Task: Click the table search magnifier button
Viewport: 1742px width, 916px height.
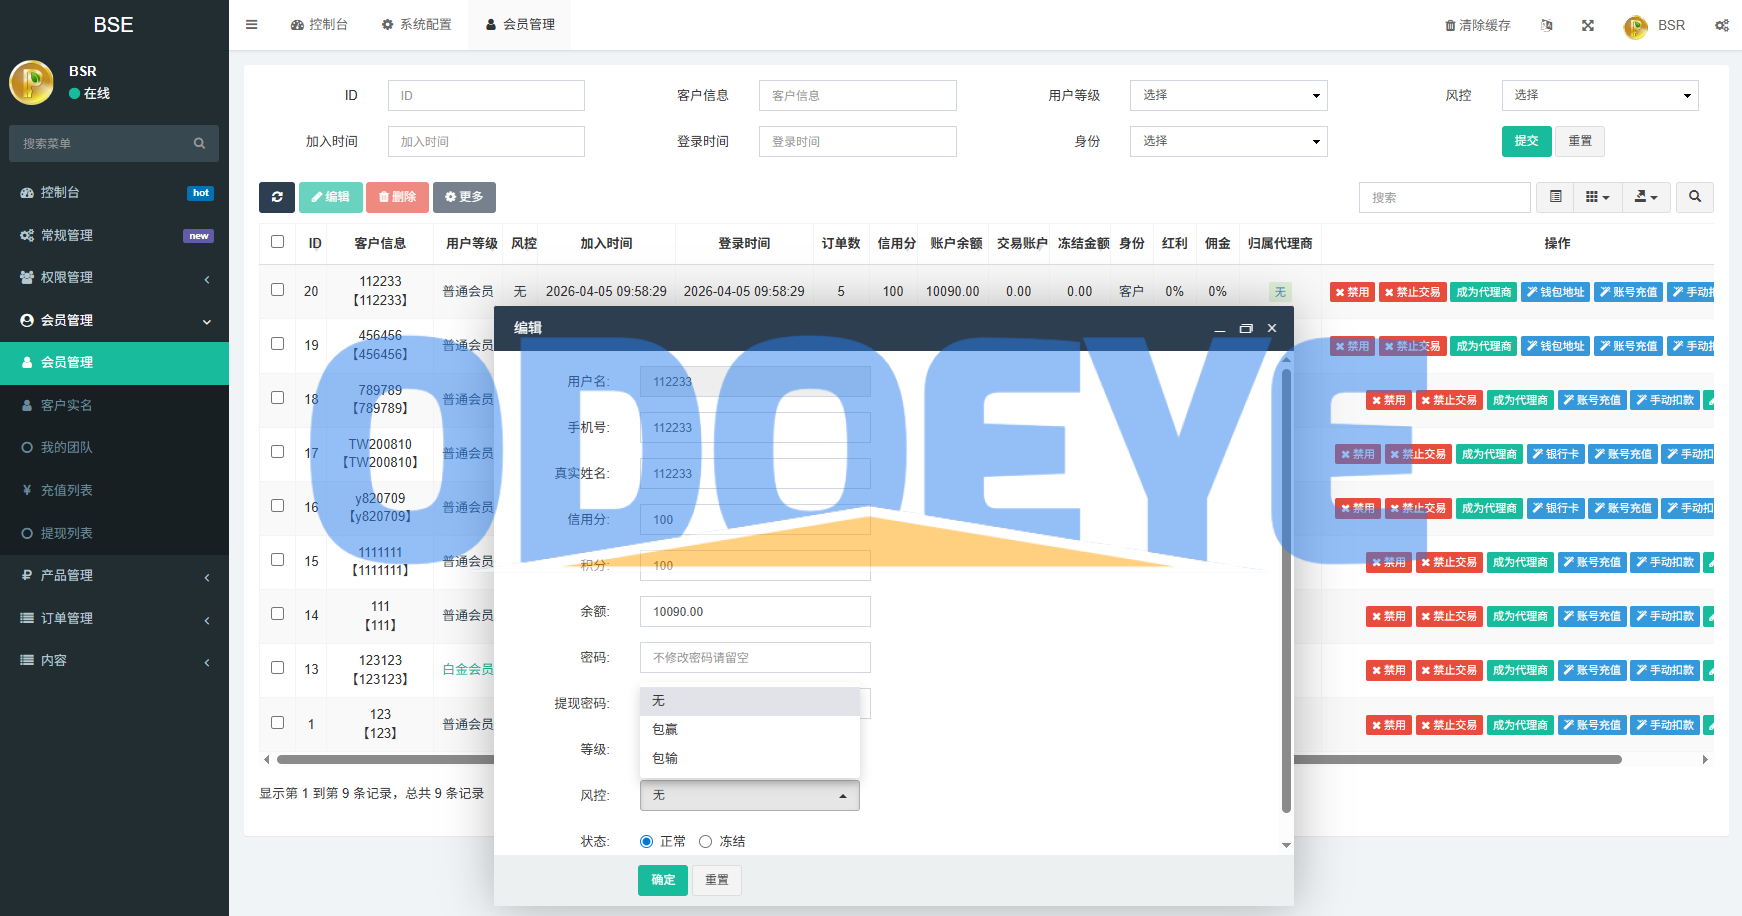Action: click(x=1695, y=197)
